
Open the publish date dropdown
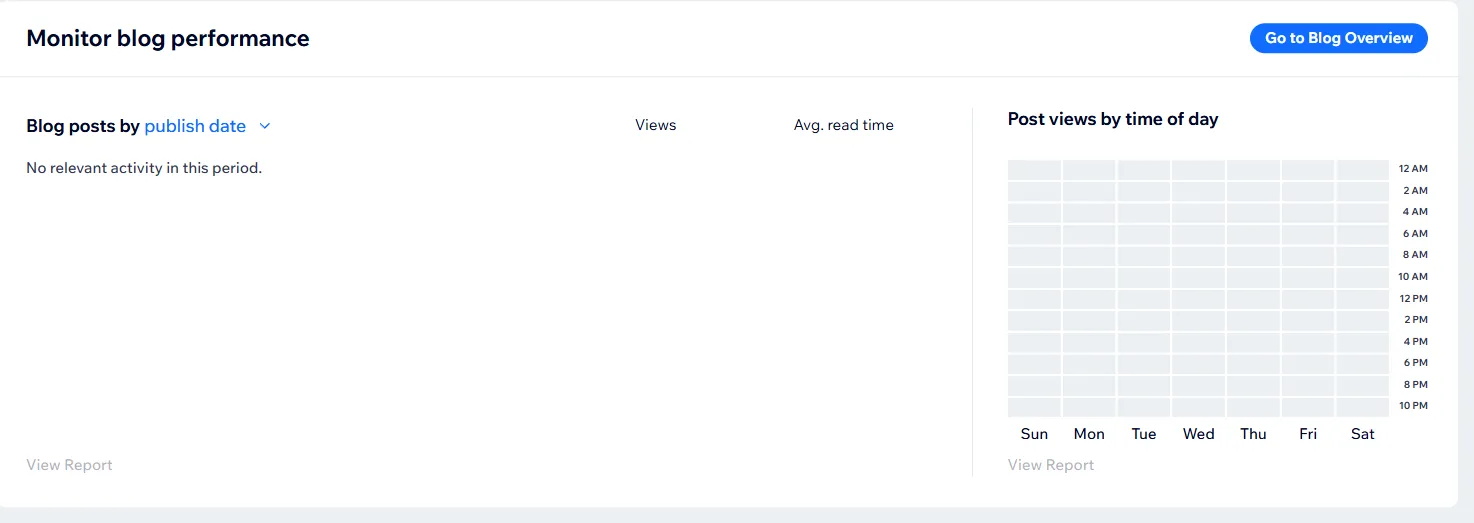coord(195,126)
